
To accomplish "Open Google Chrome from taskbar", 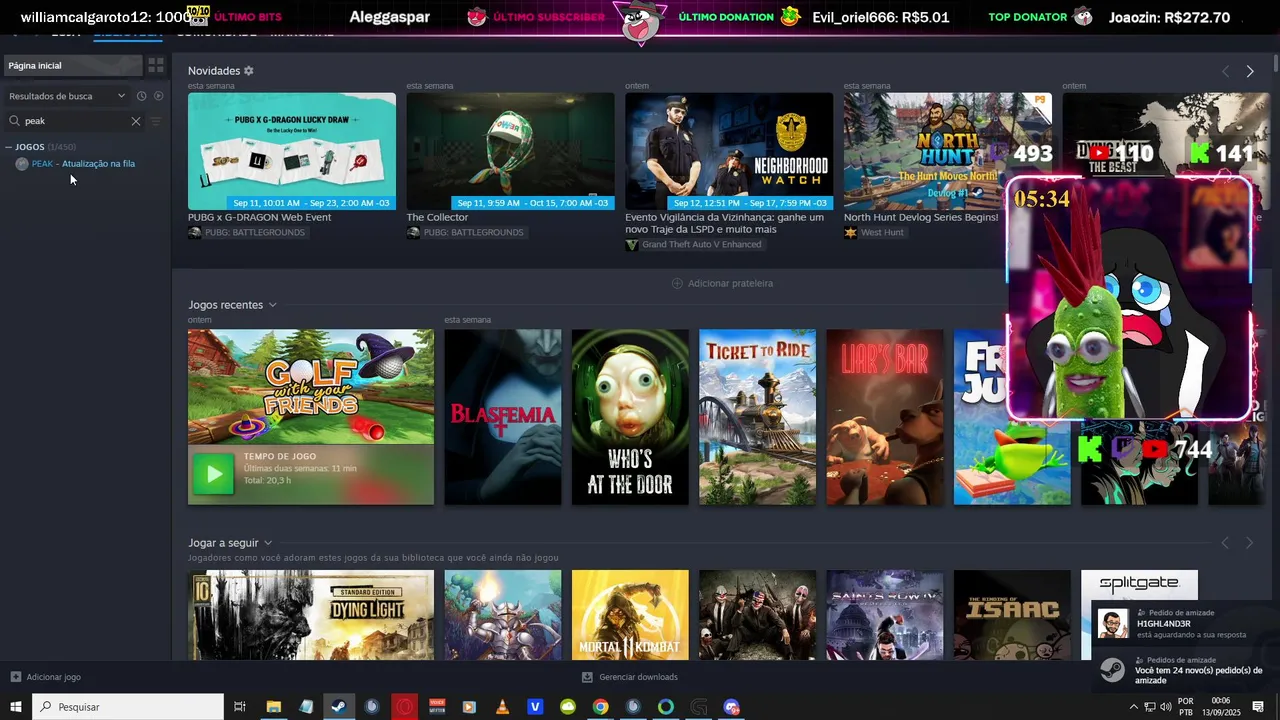I will click(x=600, y=707).
